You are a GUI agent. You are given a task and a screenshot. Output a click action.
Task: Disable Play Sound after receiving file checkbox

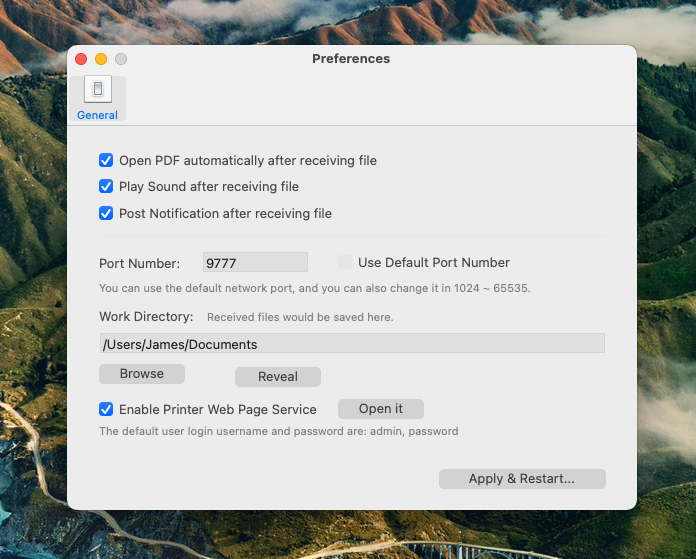click(106, 186)
